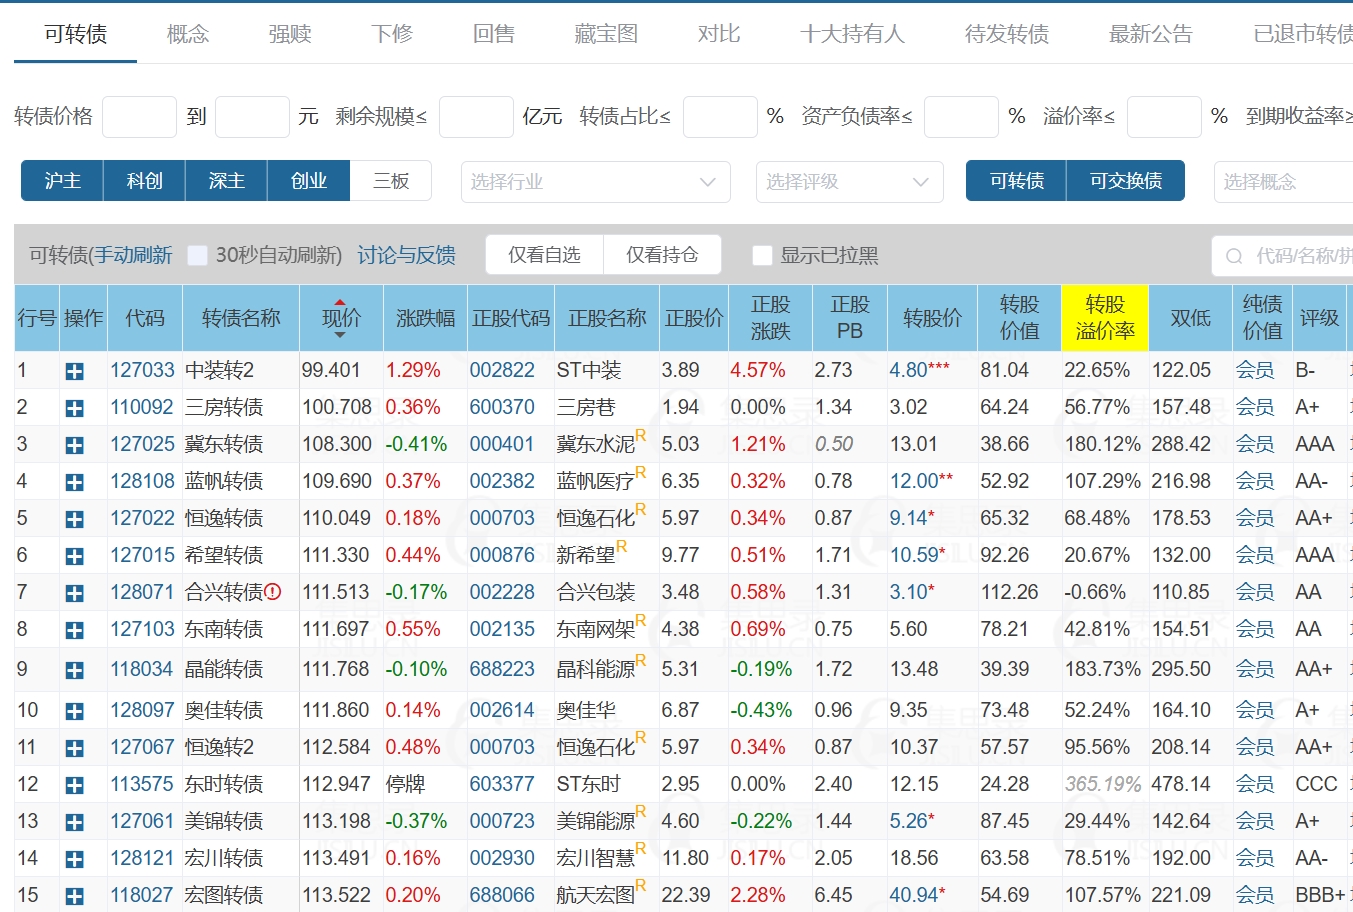Open the 十大持有人 tab
The height and width of the screenshot is (912, 1353).
coord(852,34)
